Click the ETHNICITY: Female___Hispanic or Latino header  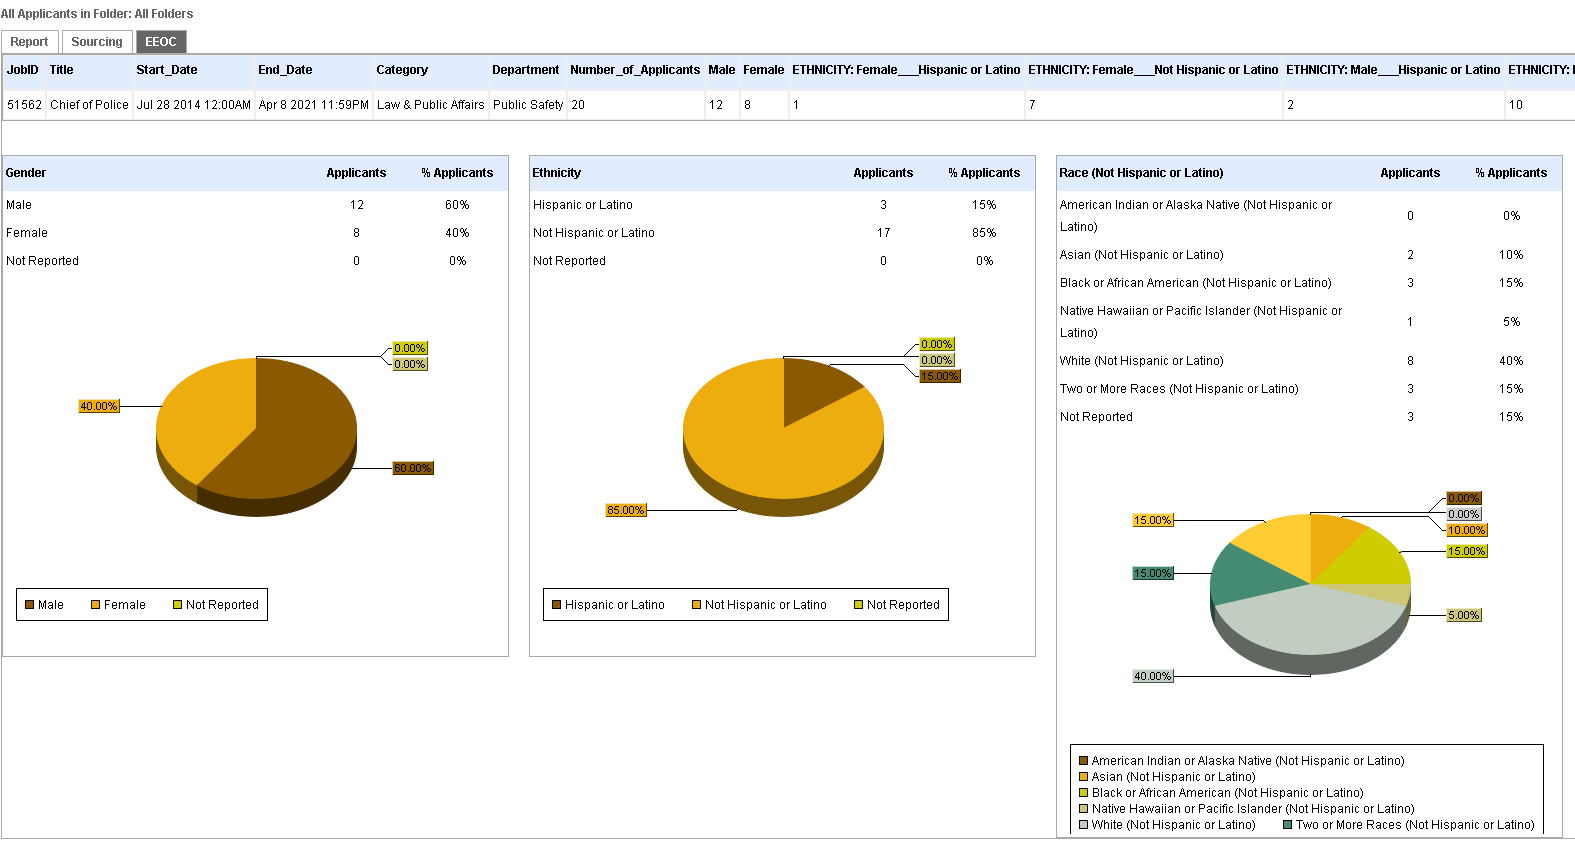[906, 70]
